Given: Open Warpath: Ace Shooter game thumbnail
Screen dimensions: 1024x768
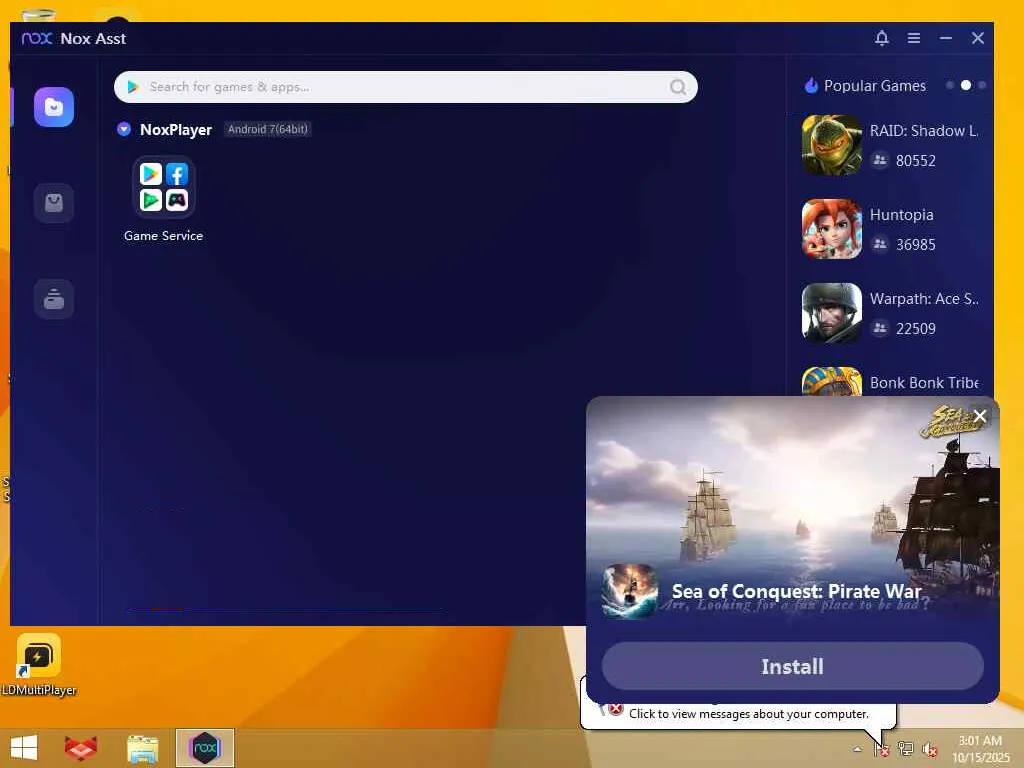Looking at the screenshot, I should click(x=831, y=313).
